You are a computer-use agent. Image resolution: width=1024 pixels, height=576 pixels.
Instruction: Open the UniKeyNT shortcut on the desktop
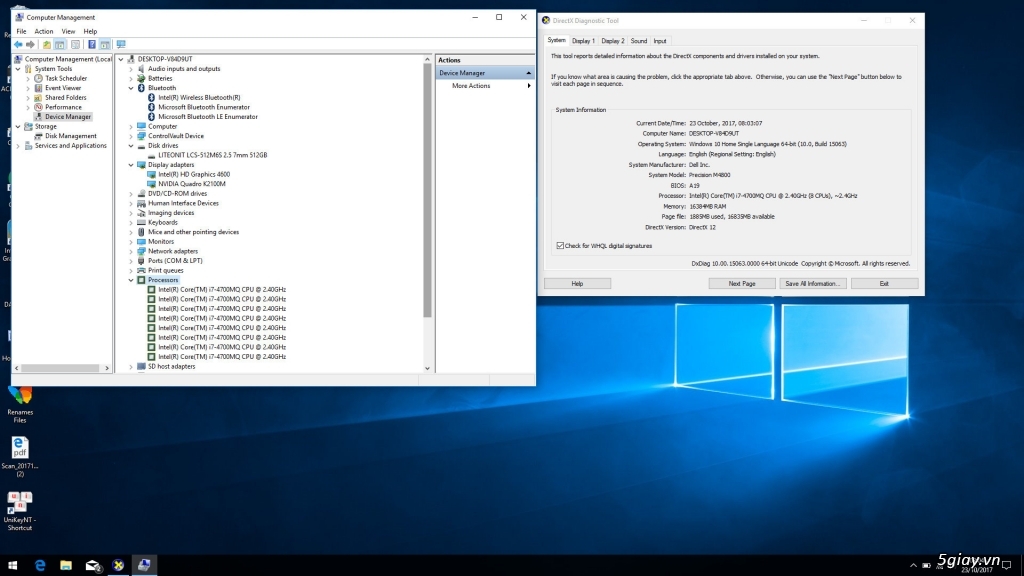[19, 503]
